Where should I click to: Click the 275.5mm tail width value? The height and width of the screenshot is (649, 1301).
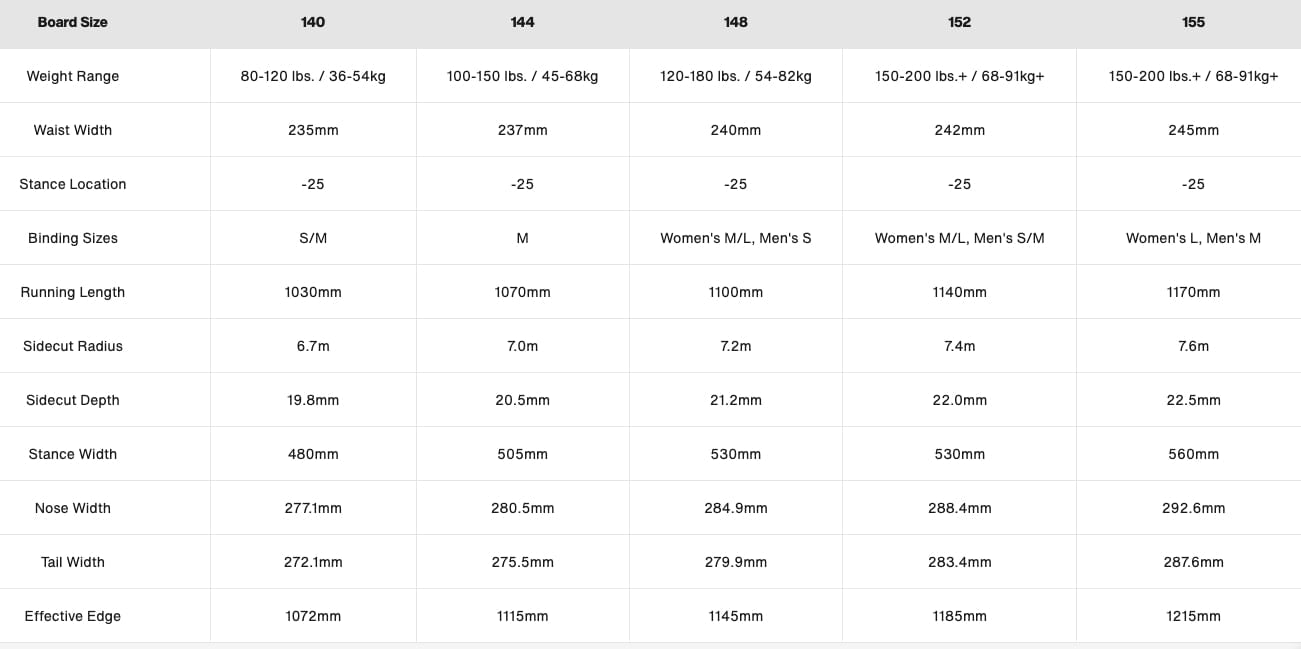(x=522, y=562)
